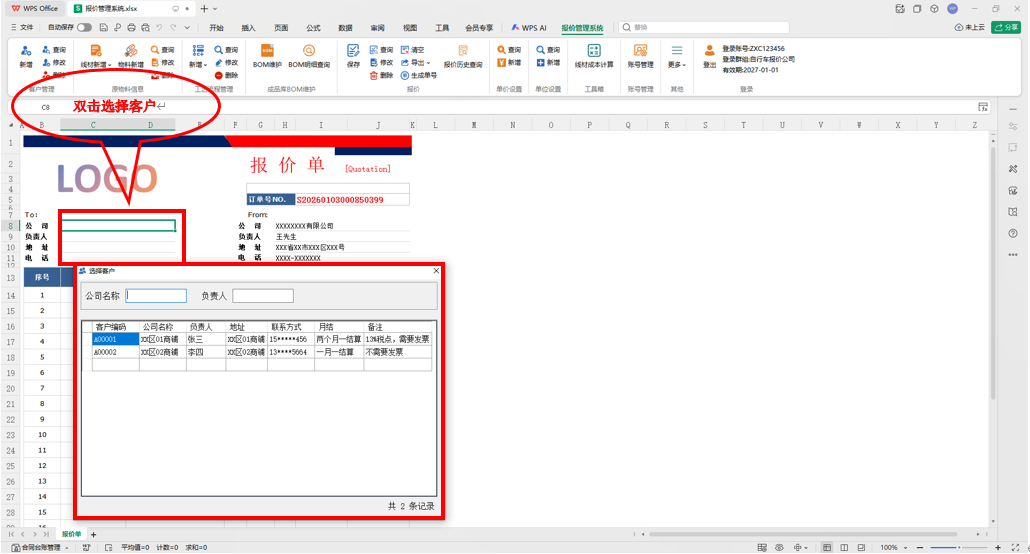Click 物料新增 in the 原物料信息 group

131,56
